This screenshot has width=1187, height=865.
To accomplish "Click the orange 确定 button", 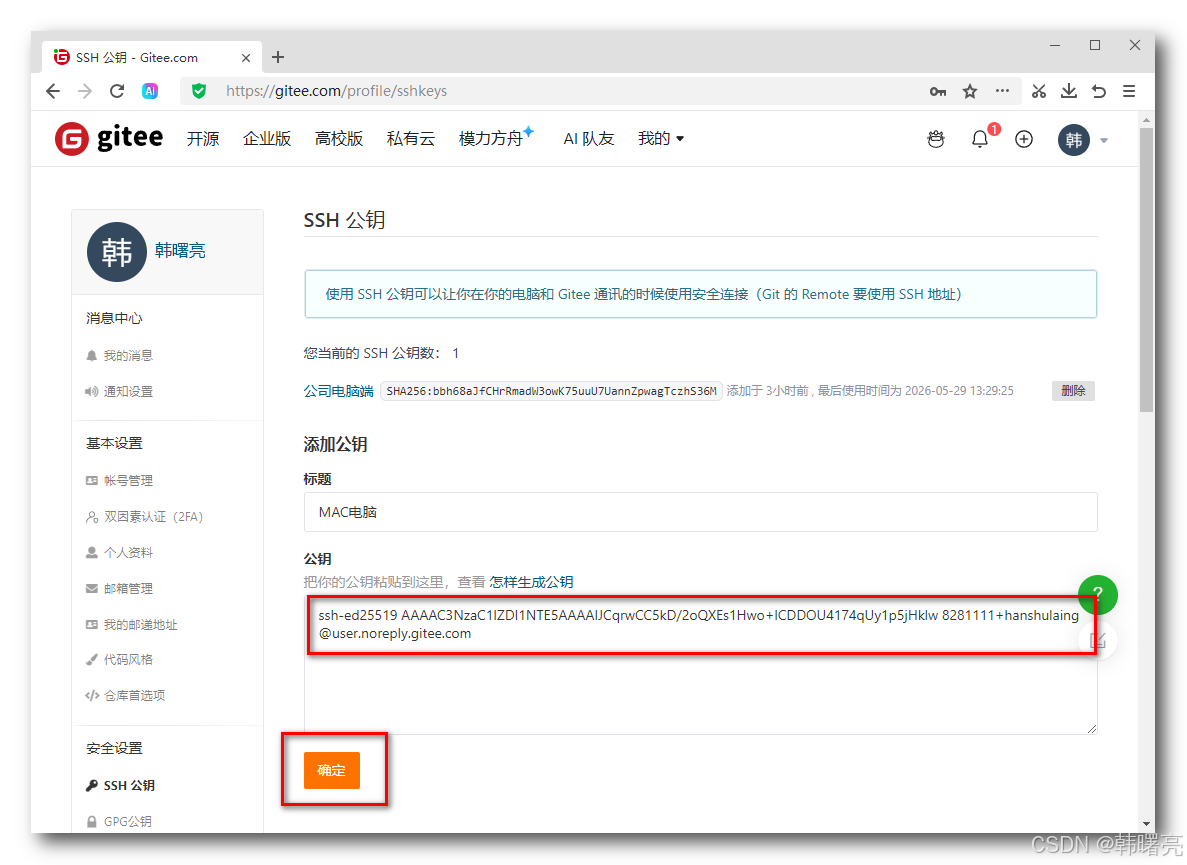I will [x=332, y=770].
